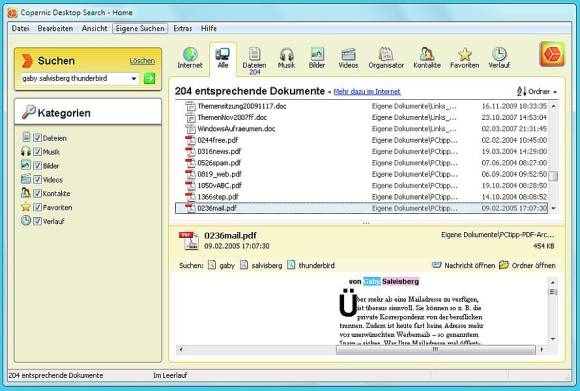Click the Dateien icon in Kategorien panel
580x391 pixels.
(26, 137)
